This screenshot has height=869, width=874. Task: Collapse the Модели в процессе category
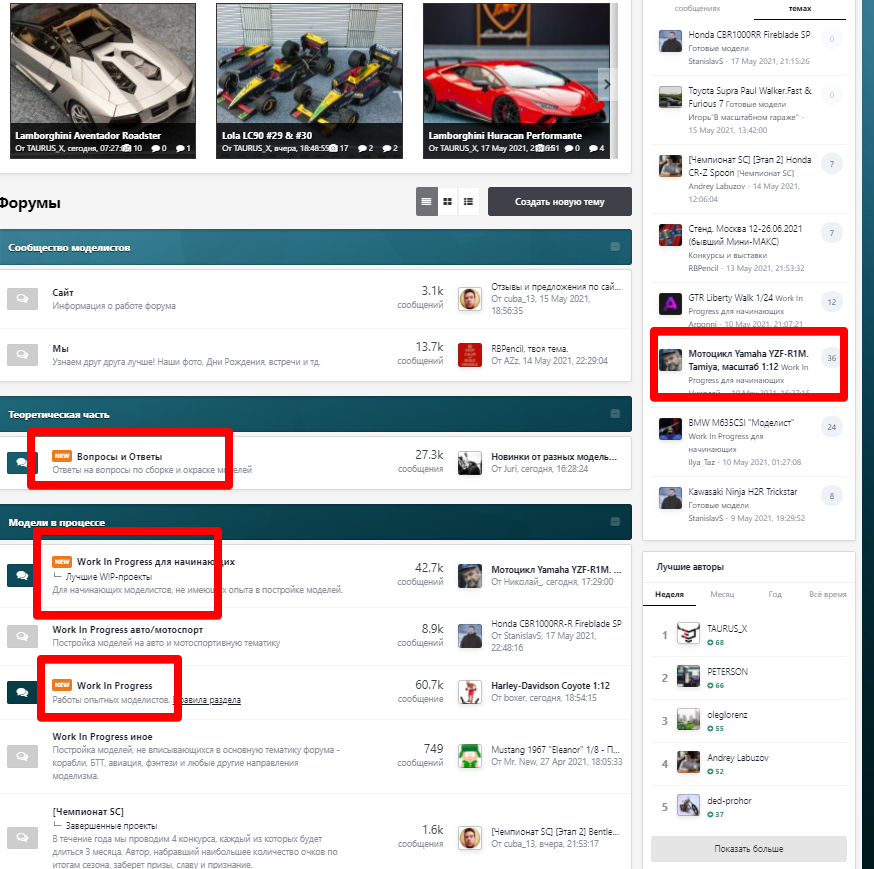[x=615, y=522]
